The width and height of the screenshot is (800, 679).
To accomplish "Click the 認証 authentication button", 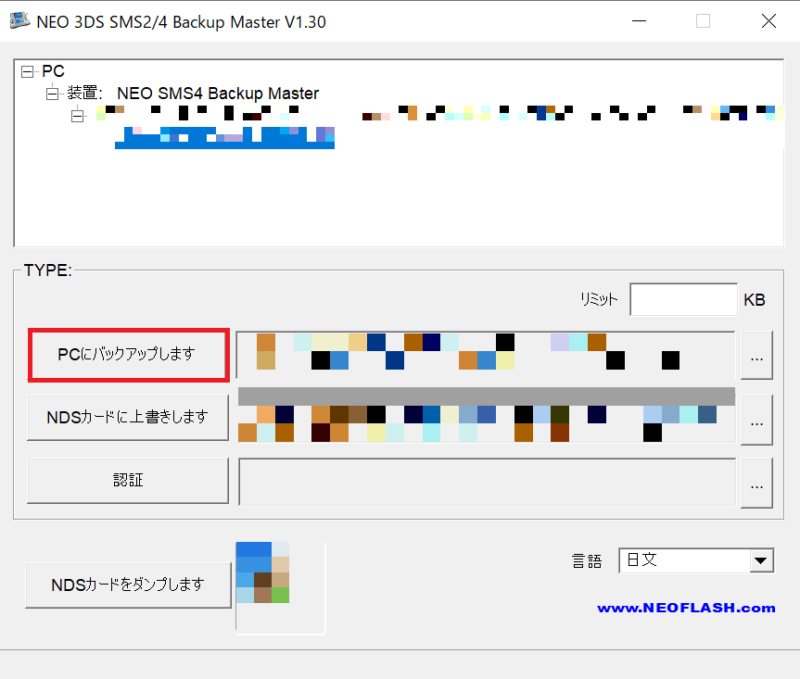I will (x=127, y=481).
